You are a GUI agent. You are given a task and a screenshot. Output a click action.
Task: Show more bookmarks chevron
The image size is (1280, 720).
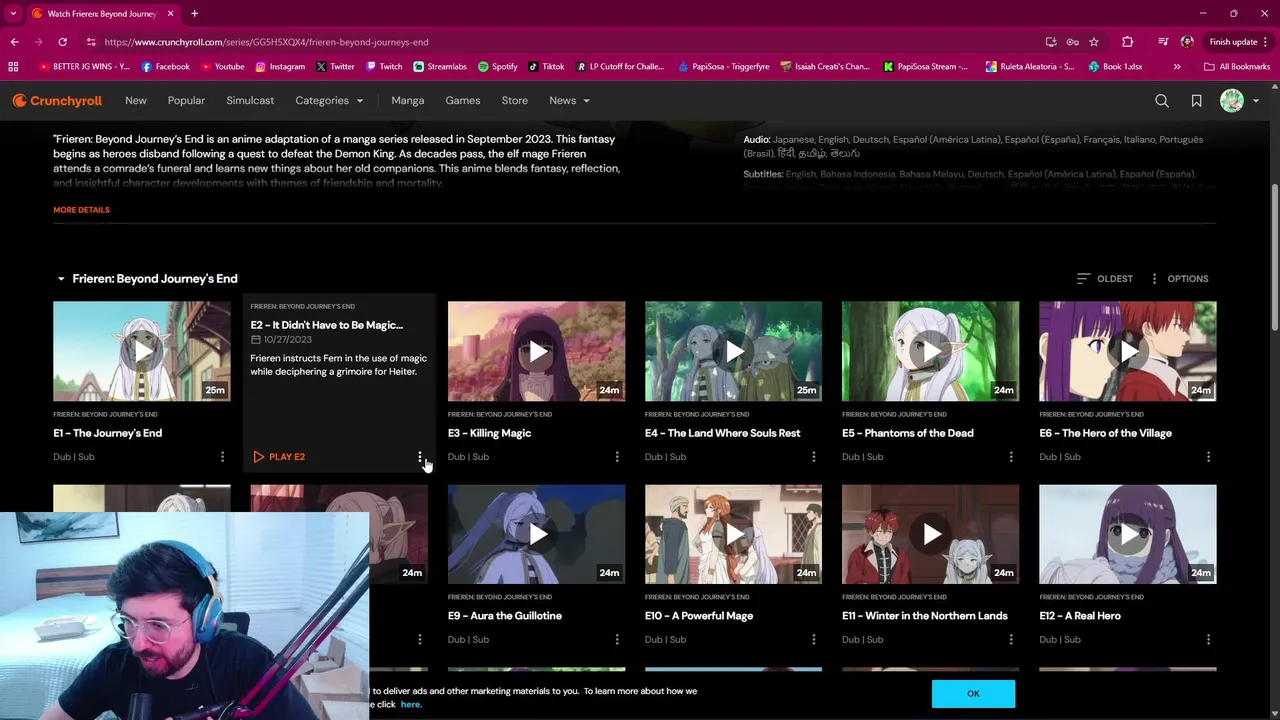[1177, 67]
